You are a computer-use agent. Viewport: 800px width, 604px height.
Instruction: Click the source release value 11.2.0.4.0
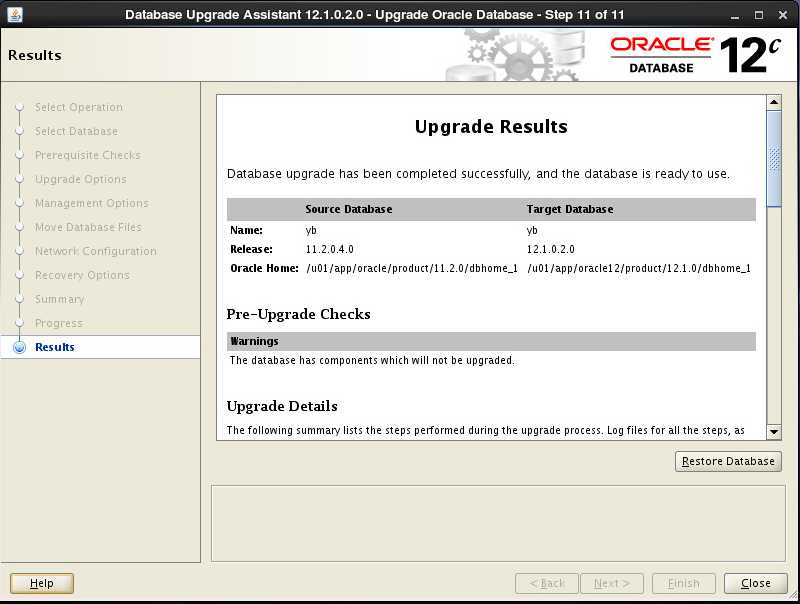click(330, 249)
